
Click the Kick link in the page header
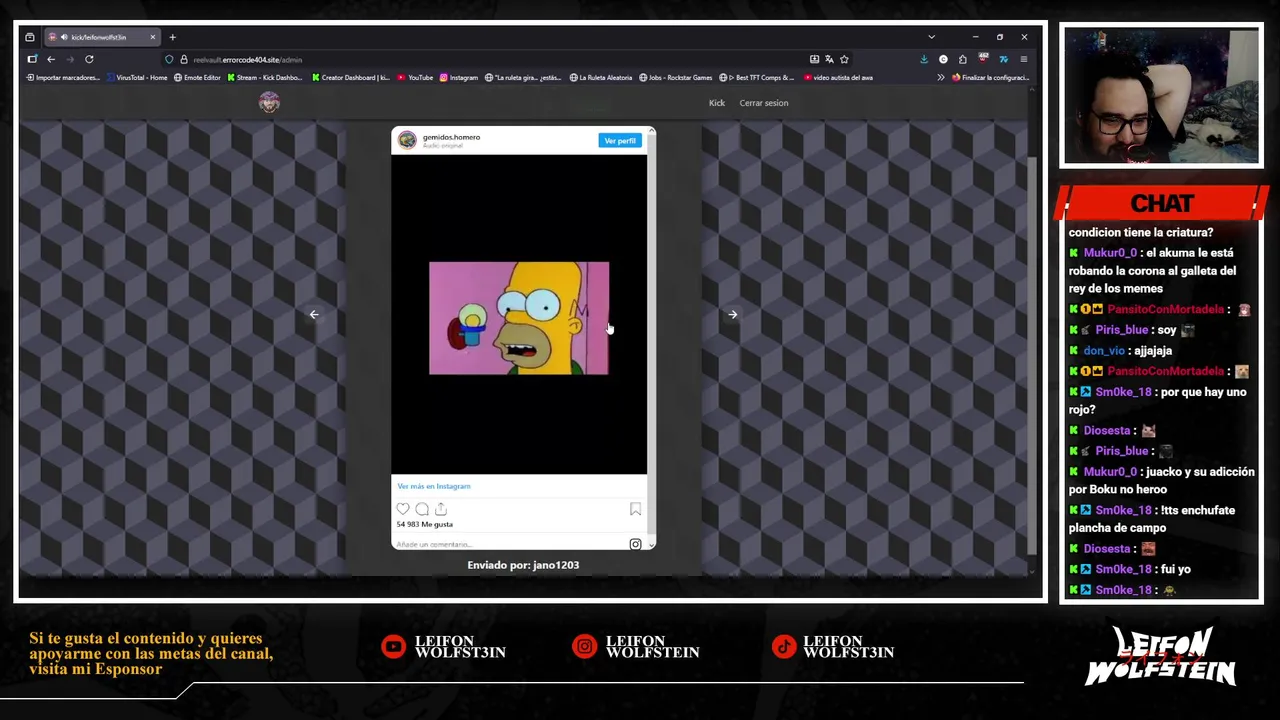[717, 103]
